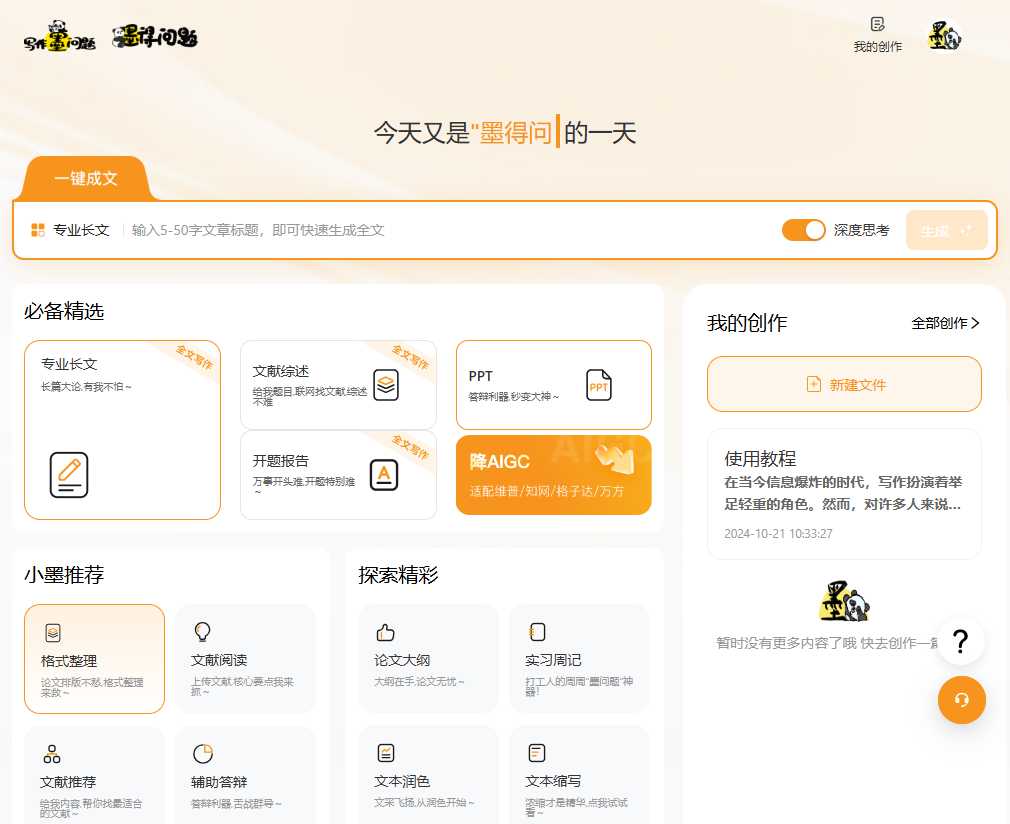Click the 我的创作 document icon at top right
Screen dimensions: 1010x824
(x=876, y=22)
